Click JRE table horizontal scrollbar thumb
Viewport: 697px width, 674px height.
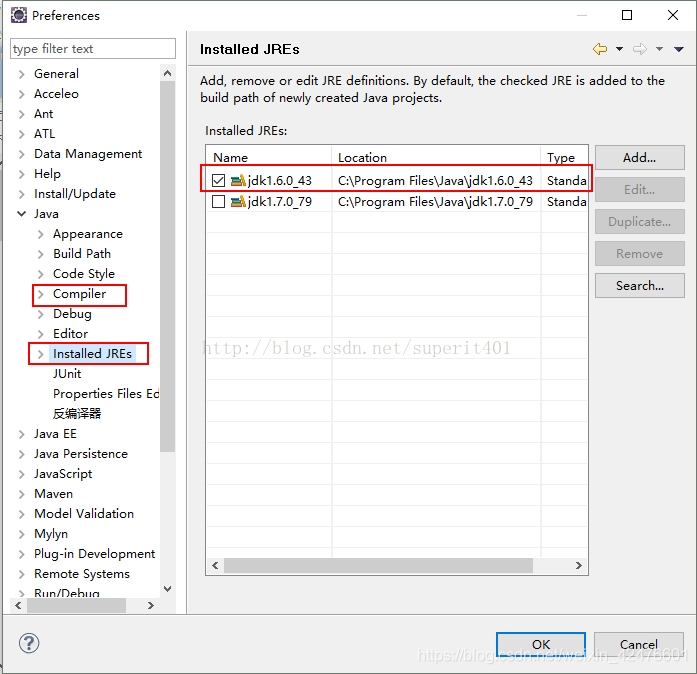click(x=378, y=566)
